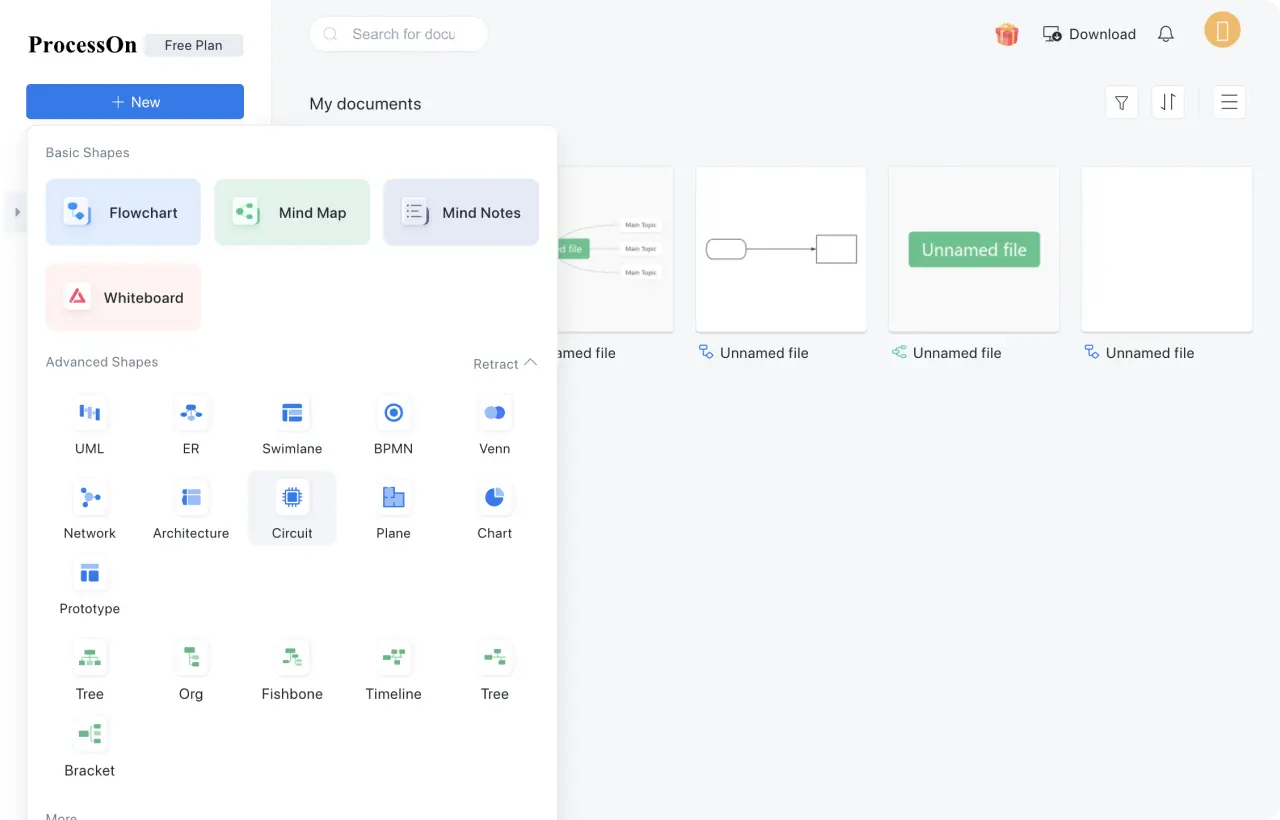Screen dimensions: 1280x820
Task: Open a new BPMN diagram
Action: point(393,413)
